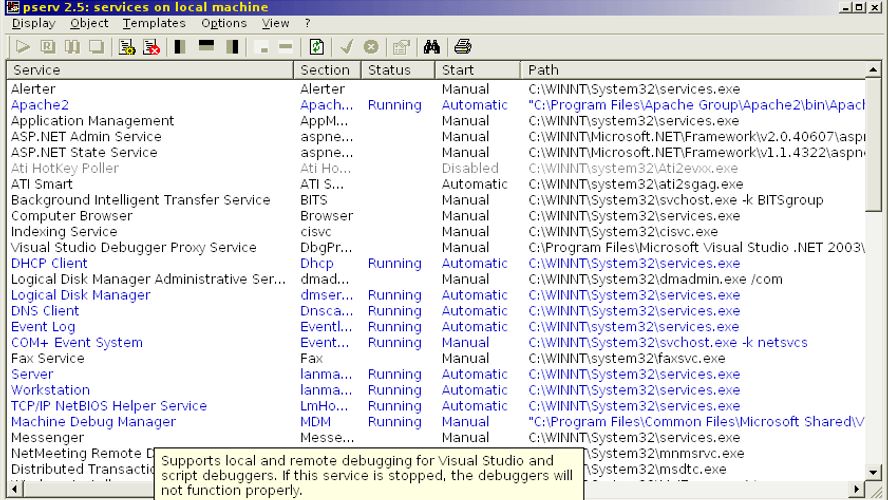Image resolution: width=888 pixels, height=500 pixels.
Task: Click the left-half black pane layout icon
Action: click(180, 46)
